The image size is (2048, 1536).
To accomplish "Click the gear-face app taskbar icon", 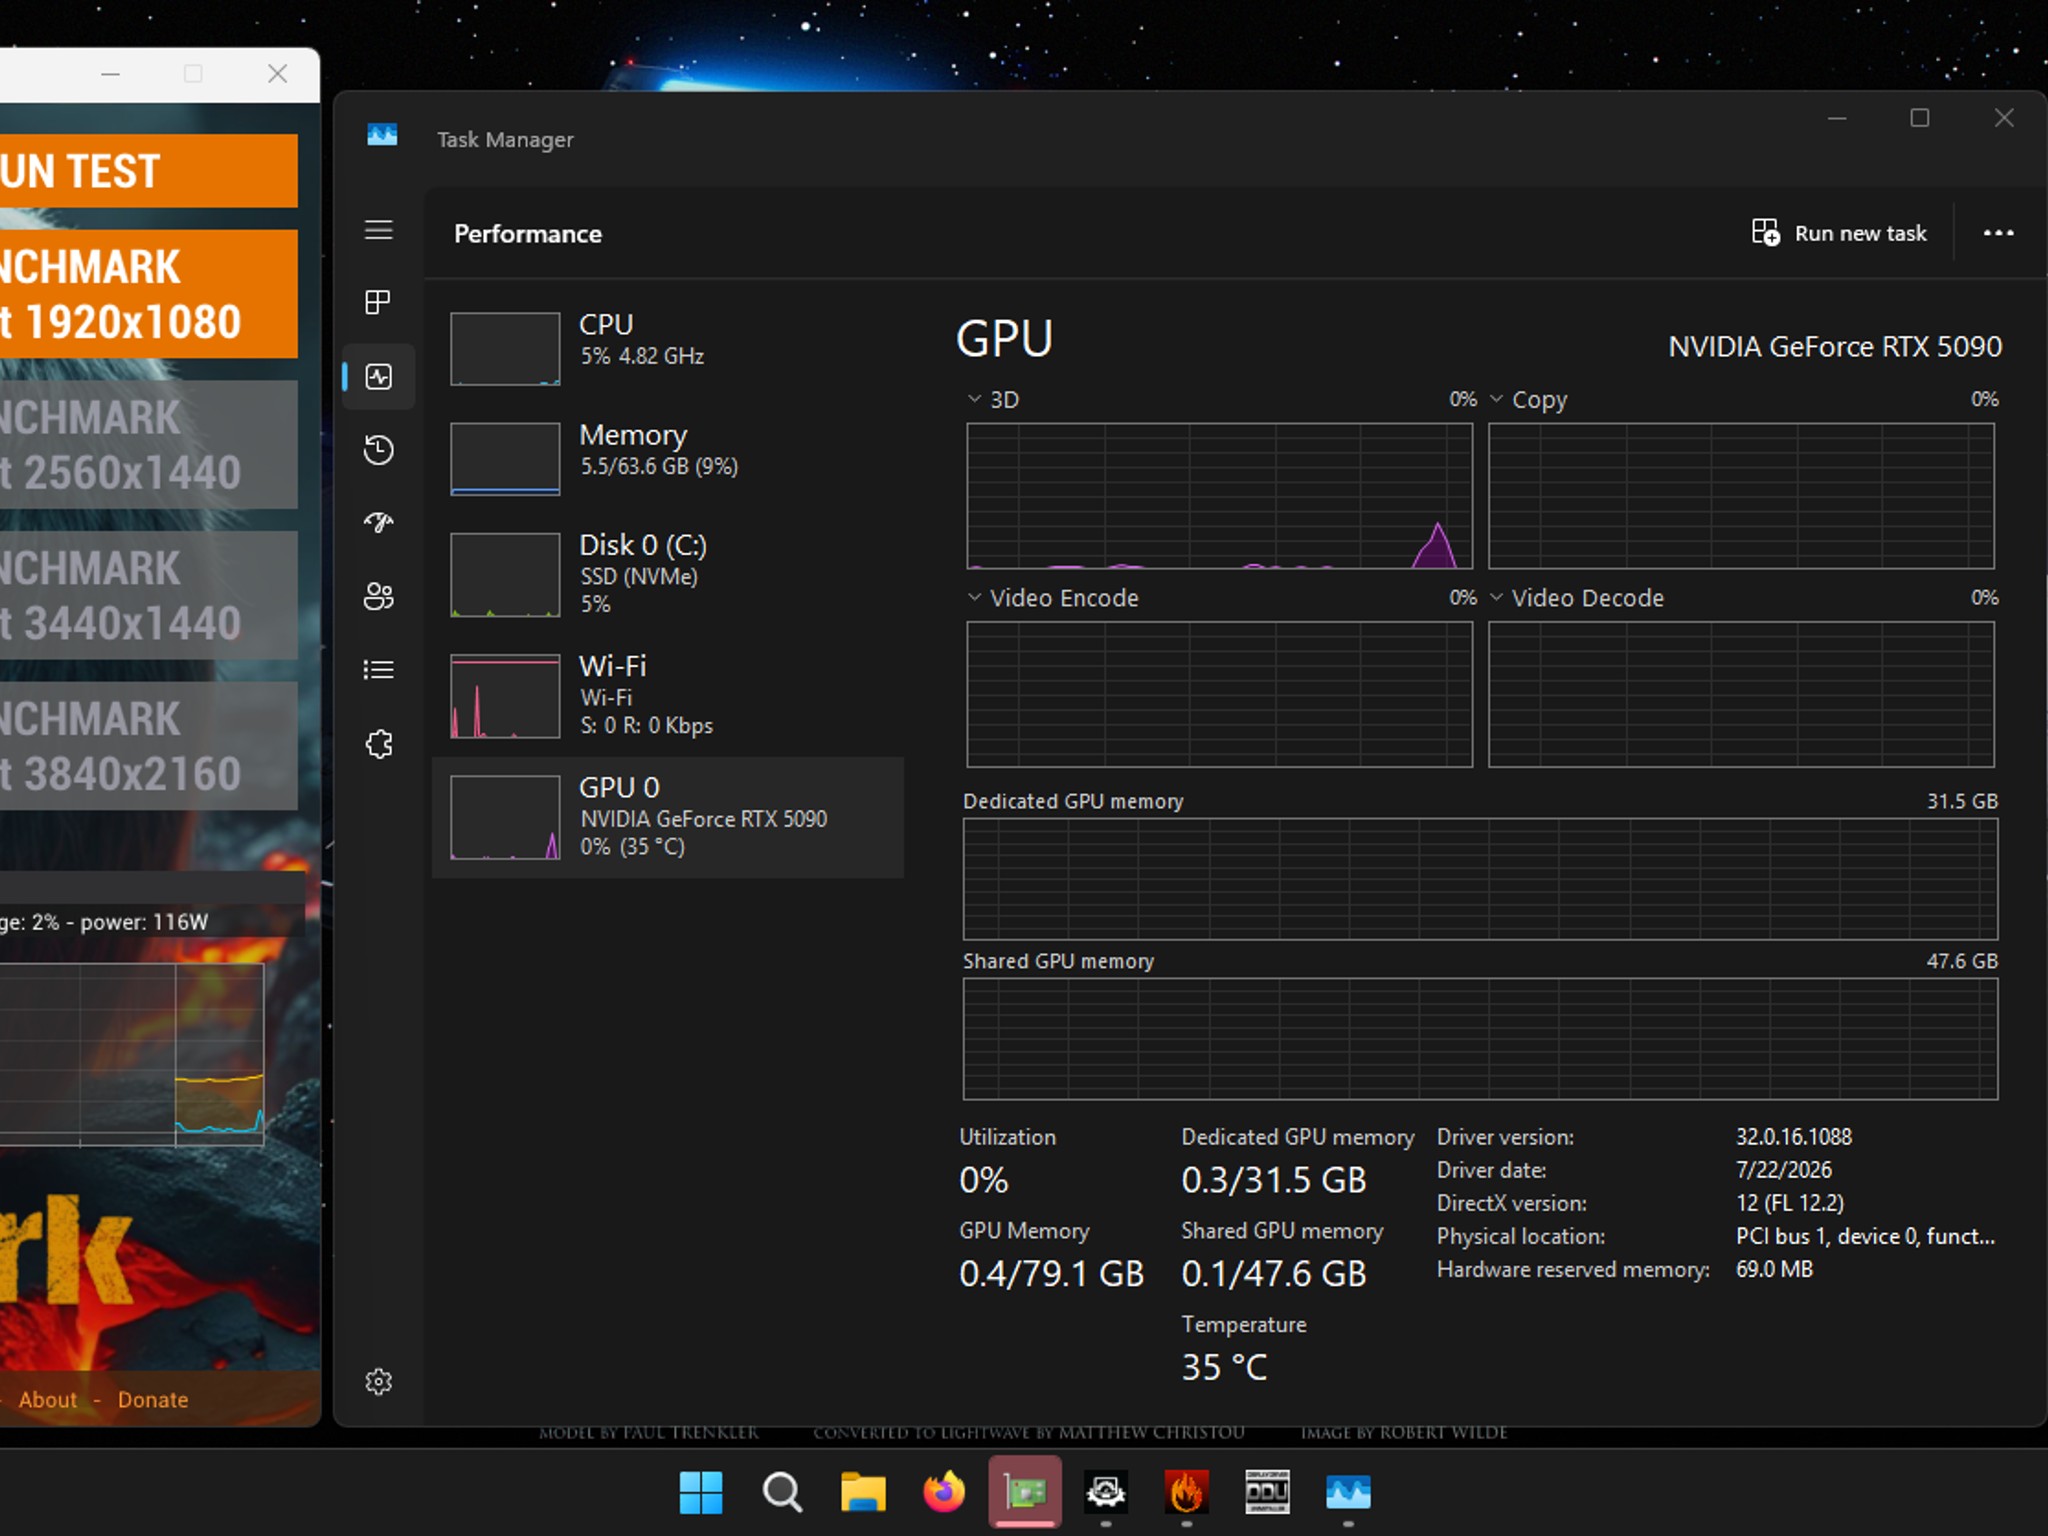I will [x=1106, y=1493].
